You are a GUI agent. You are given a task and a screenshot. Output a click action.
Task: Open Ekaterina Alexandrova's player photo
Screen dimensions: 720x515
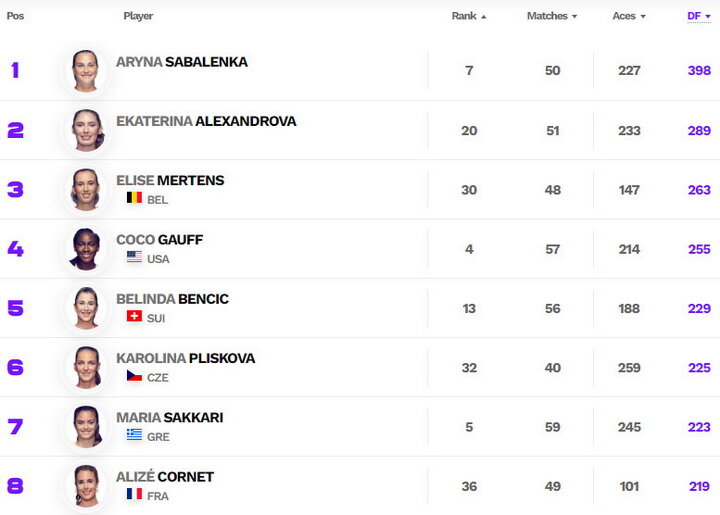coord(87,130)
